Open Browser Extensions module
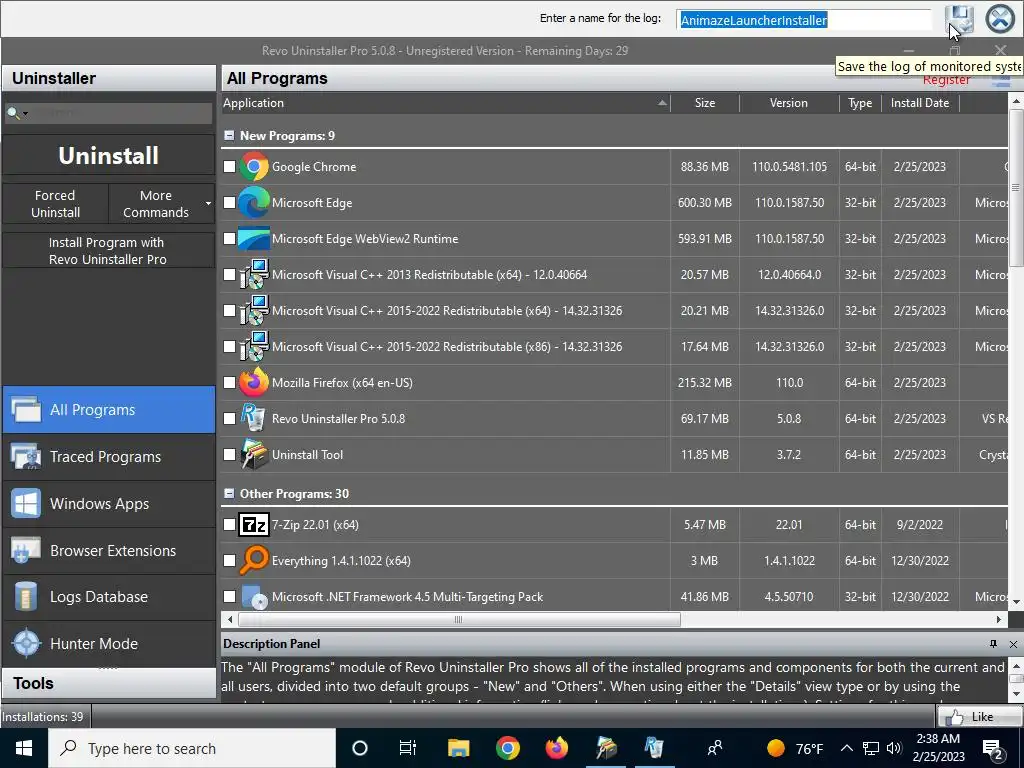This screenshot has height=768, width=1024. [x=108, y=551]
